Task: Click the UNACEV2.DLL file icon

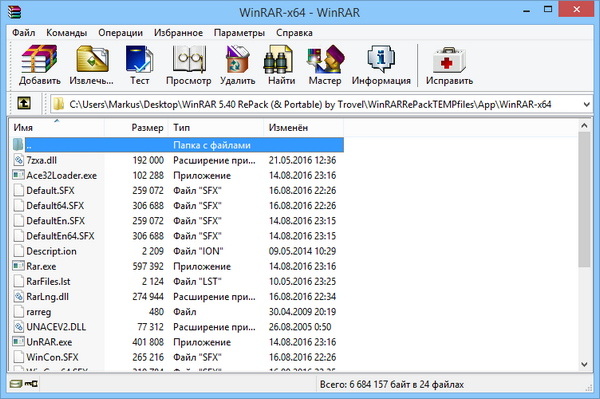Action: point(18,326)
